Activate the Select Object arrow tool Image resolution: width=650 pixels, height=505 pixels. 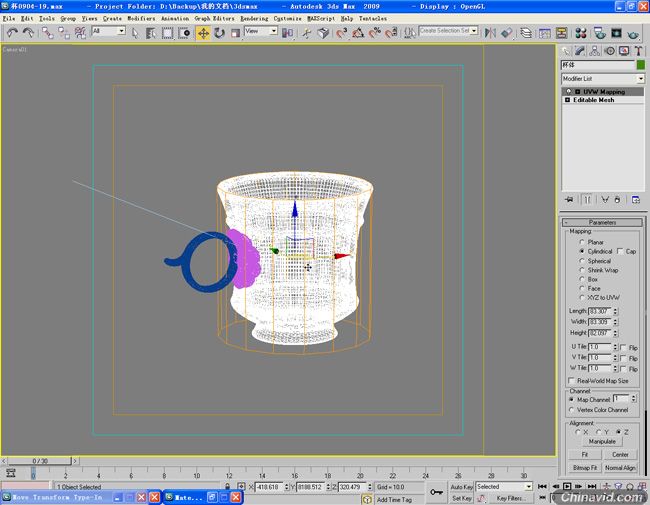point(135,33)
